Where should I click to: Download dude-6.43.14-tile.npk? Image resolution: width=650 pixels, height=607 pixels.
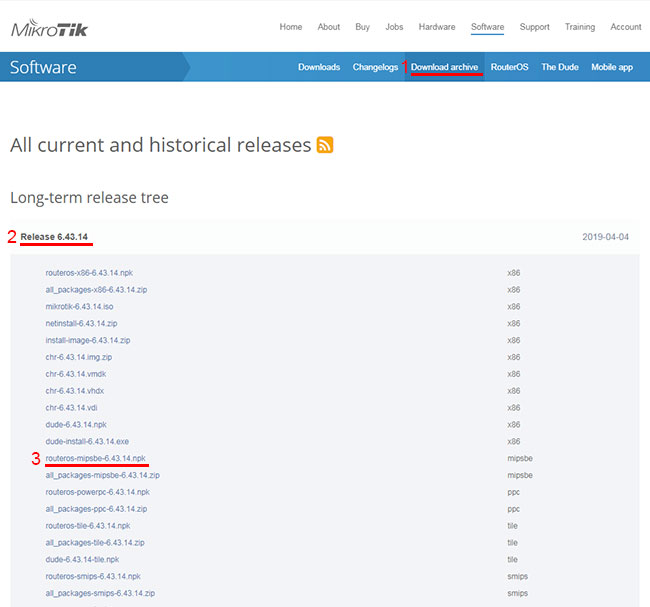(x=82, y=560)
